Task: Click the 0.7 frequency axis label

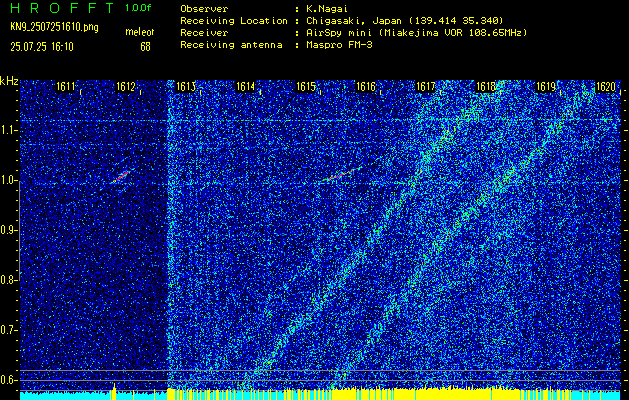Action: click(7, 330)
